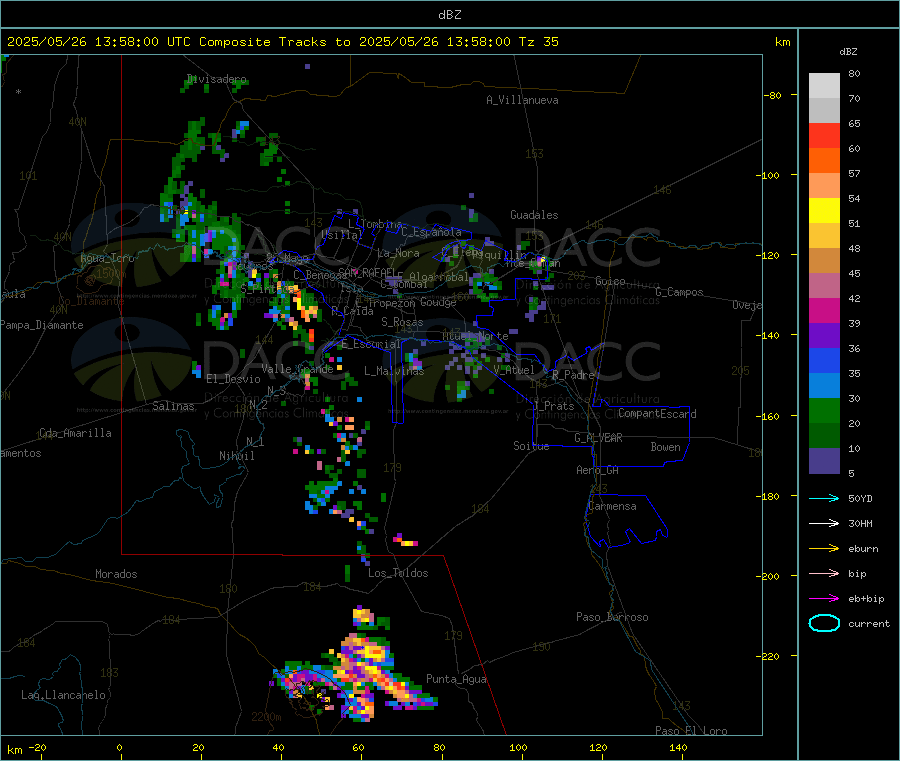Click the 'Carmensa' map label

click(x=612, y=507)
